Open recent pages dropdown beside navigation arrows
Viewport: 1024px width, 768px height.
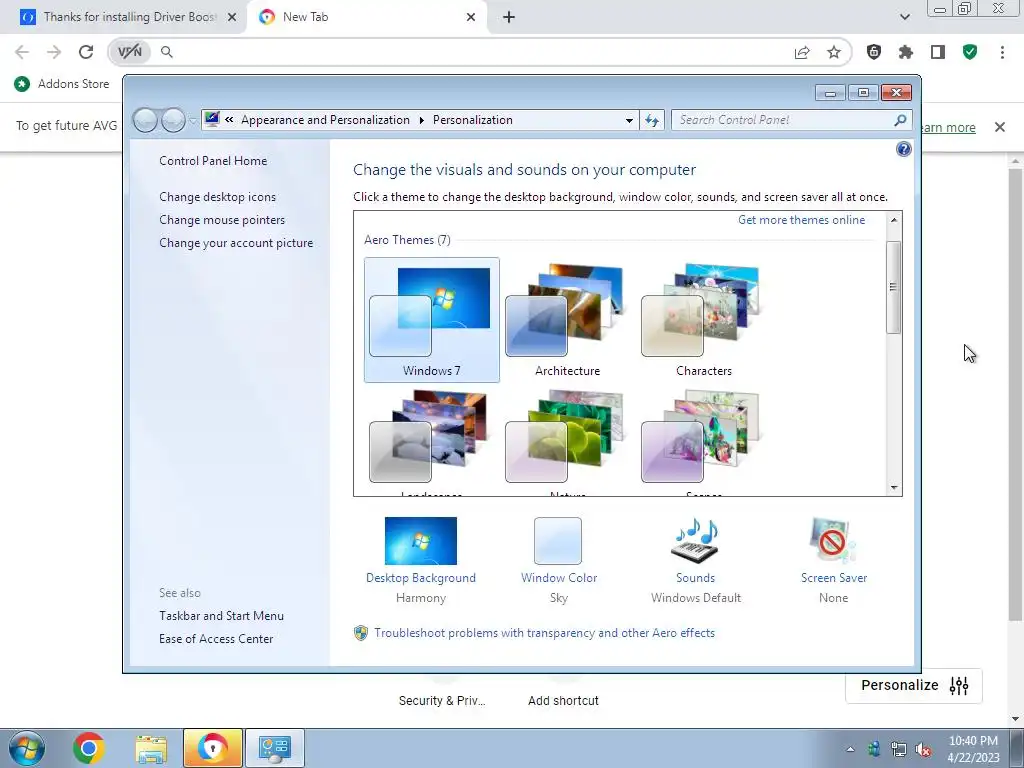coord(193,121)
